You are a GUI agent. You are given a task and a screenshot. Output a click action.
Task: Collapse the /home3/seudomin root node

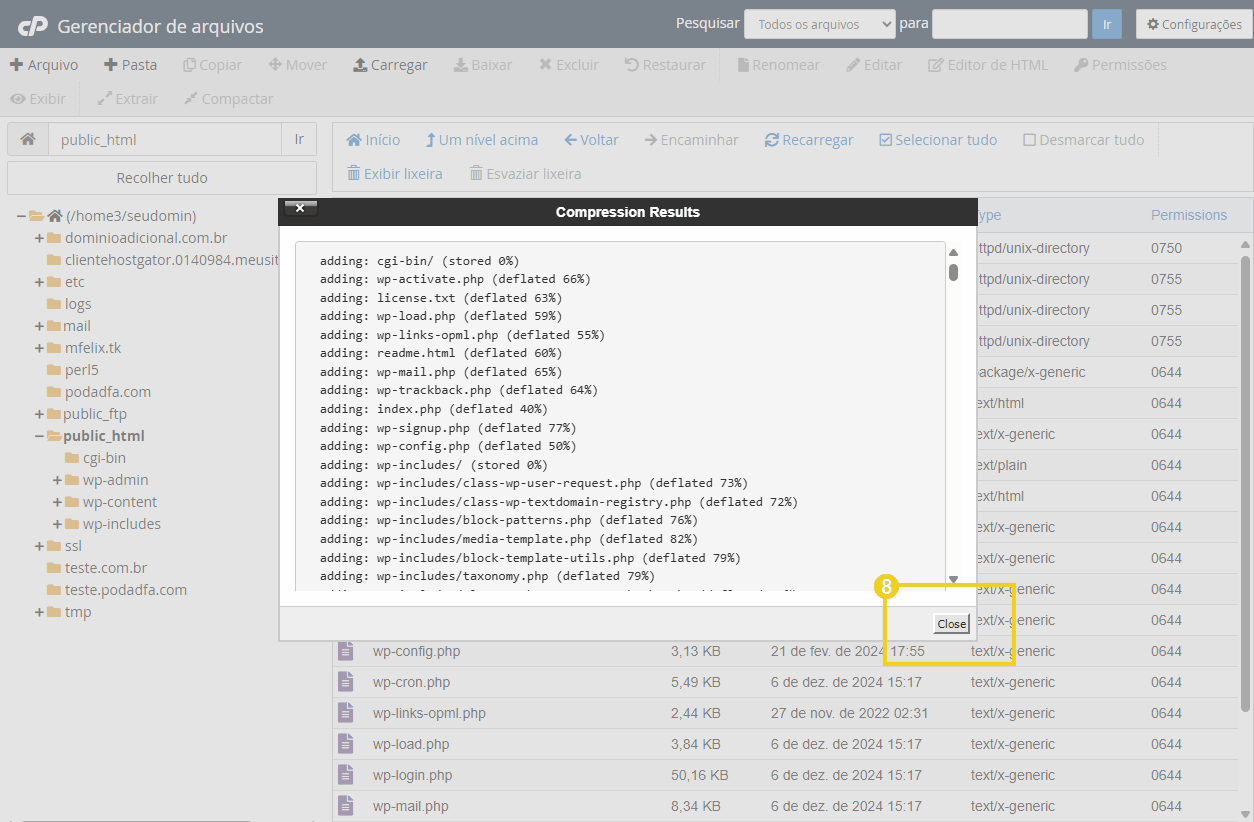tap(20, 216)
